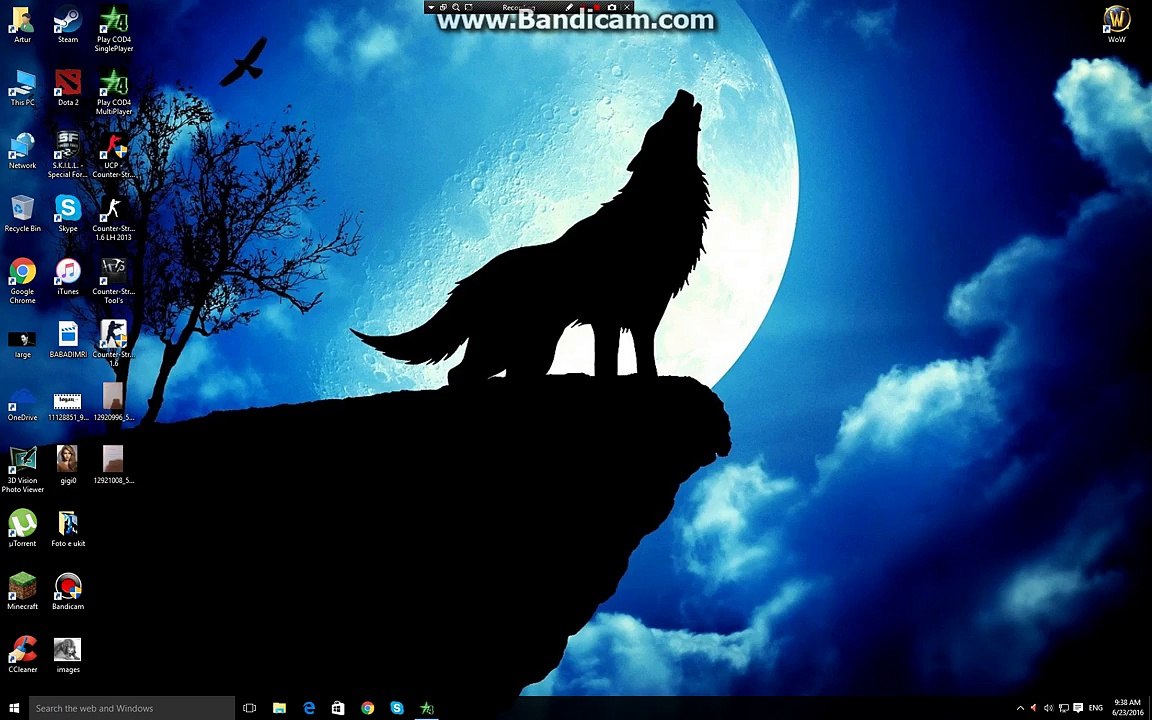Open the OneDrive desktop shortcut
Screen dimensions: 1152x720
(22, 404)
